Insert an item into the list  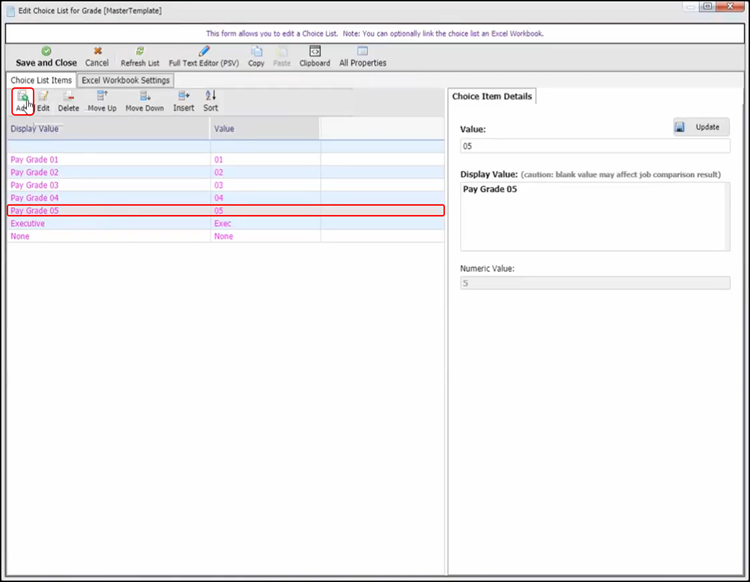click(x=184, y=101)
